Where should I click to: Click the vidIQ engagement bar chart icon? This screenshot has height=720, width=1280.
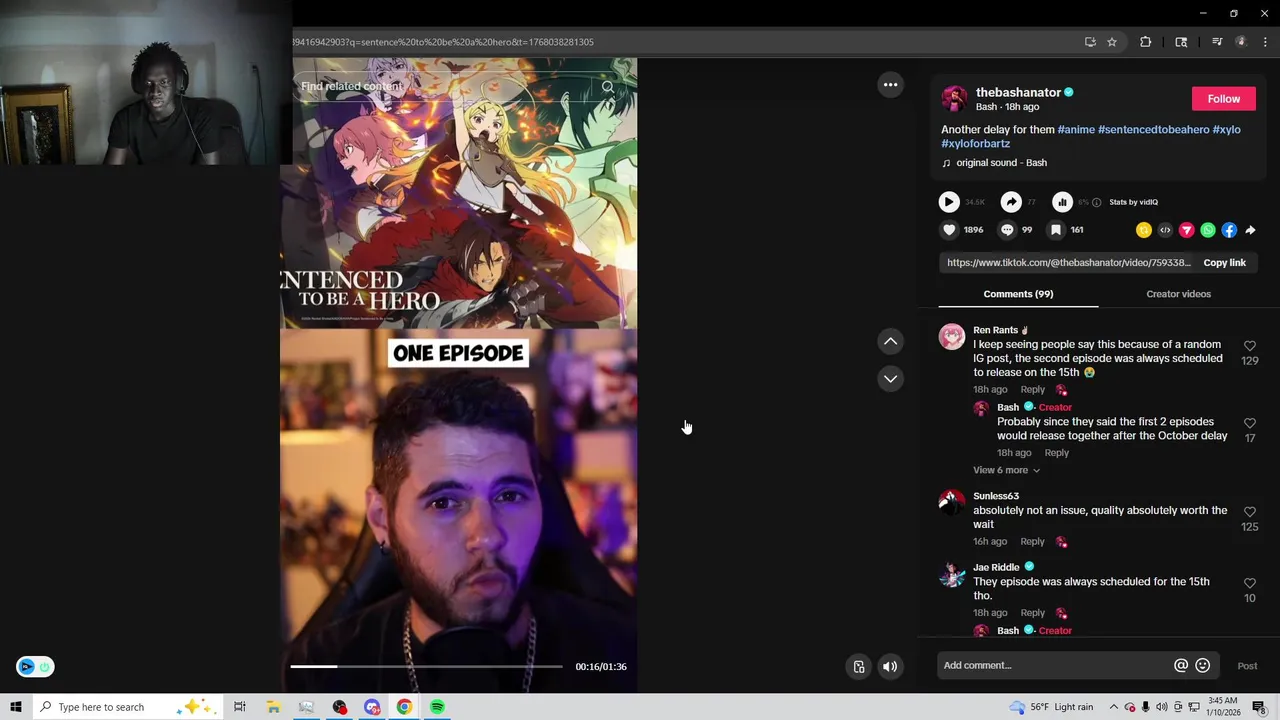coord(1062,202)
